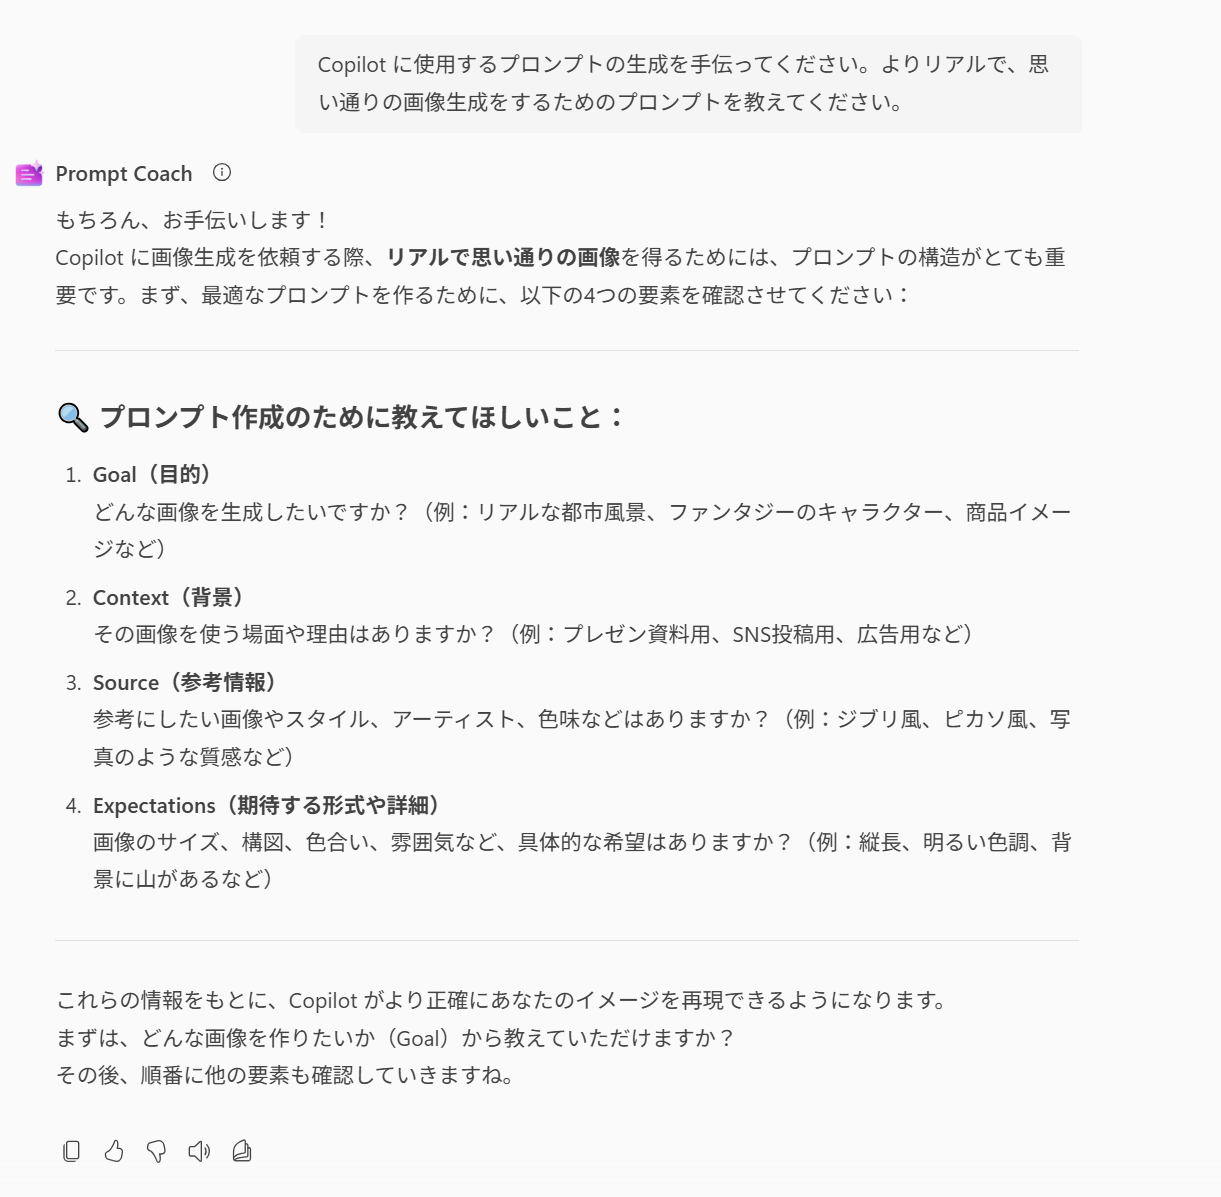
Task: Click the opening line もちろん、お手伝いします！
Action: [x=193, y=220]
